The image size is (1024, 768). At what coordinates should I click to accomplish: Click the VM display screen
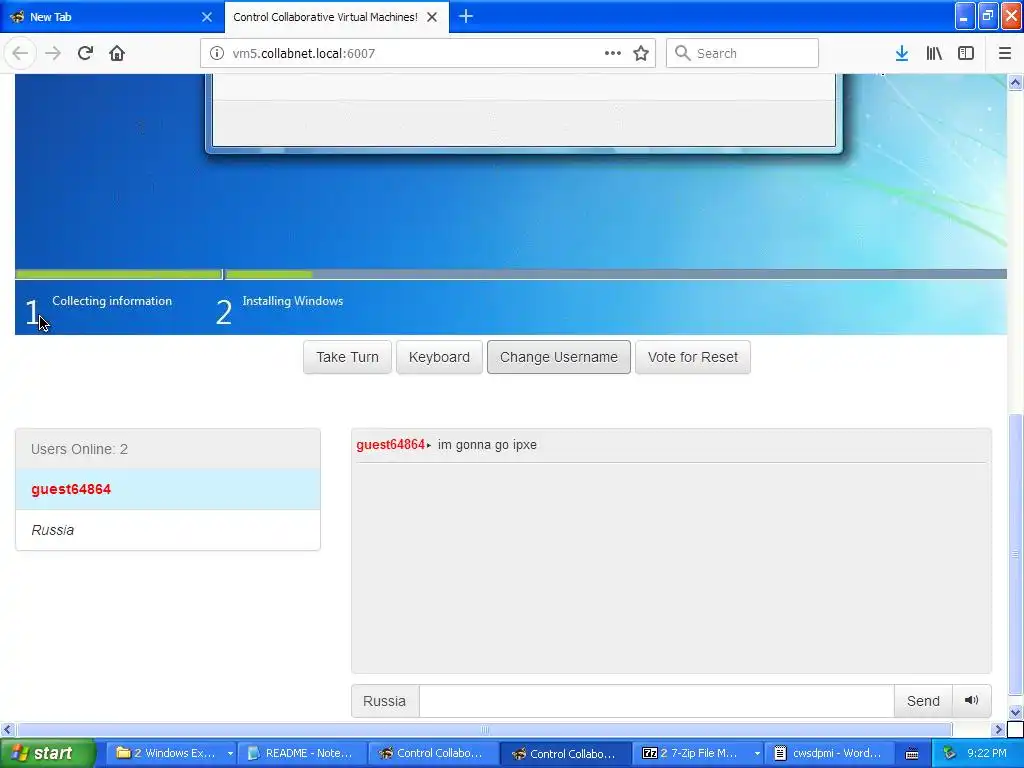click(x=511, y=204)
